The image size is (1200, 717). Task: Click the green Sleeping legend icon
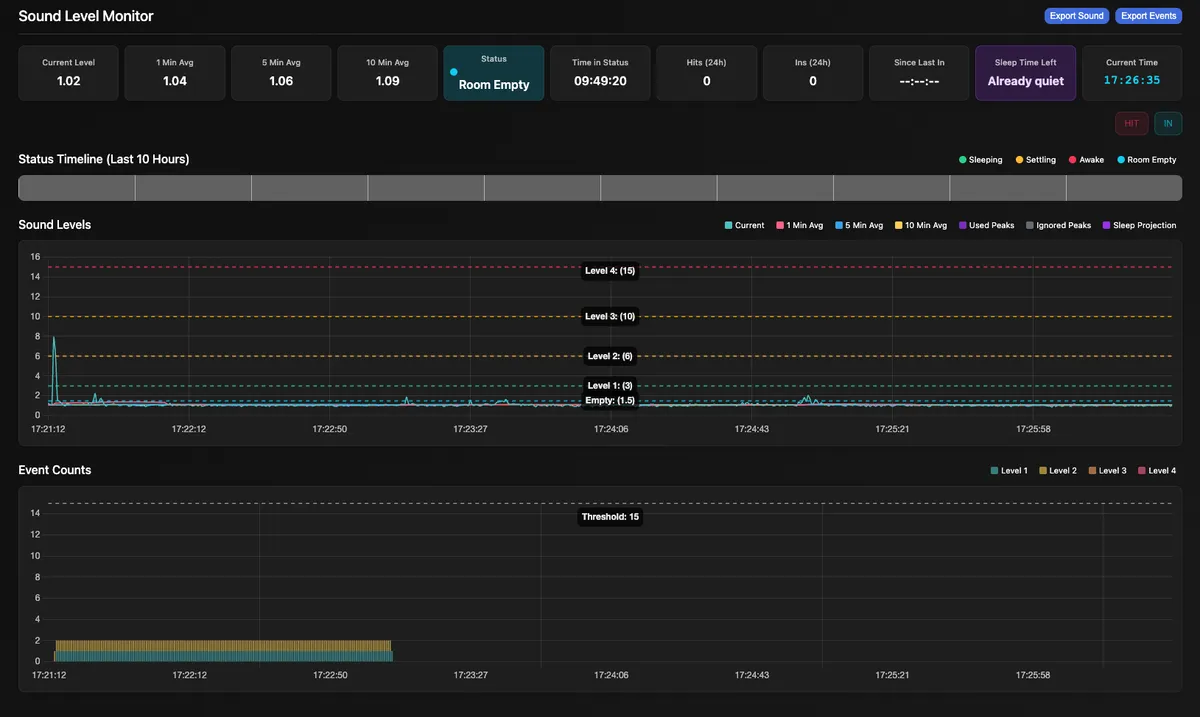click(963, 159)
